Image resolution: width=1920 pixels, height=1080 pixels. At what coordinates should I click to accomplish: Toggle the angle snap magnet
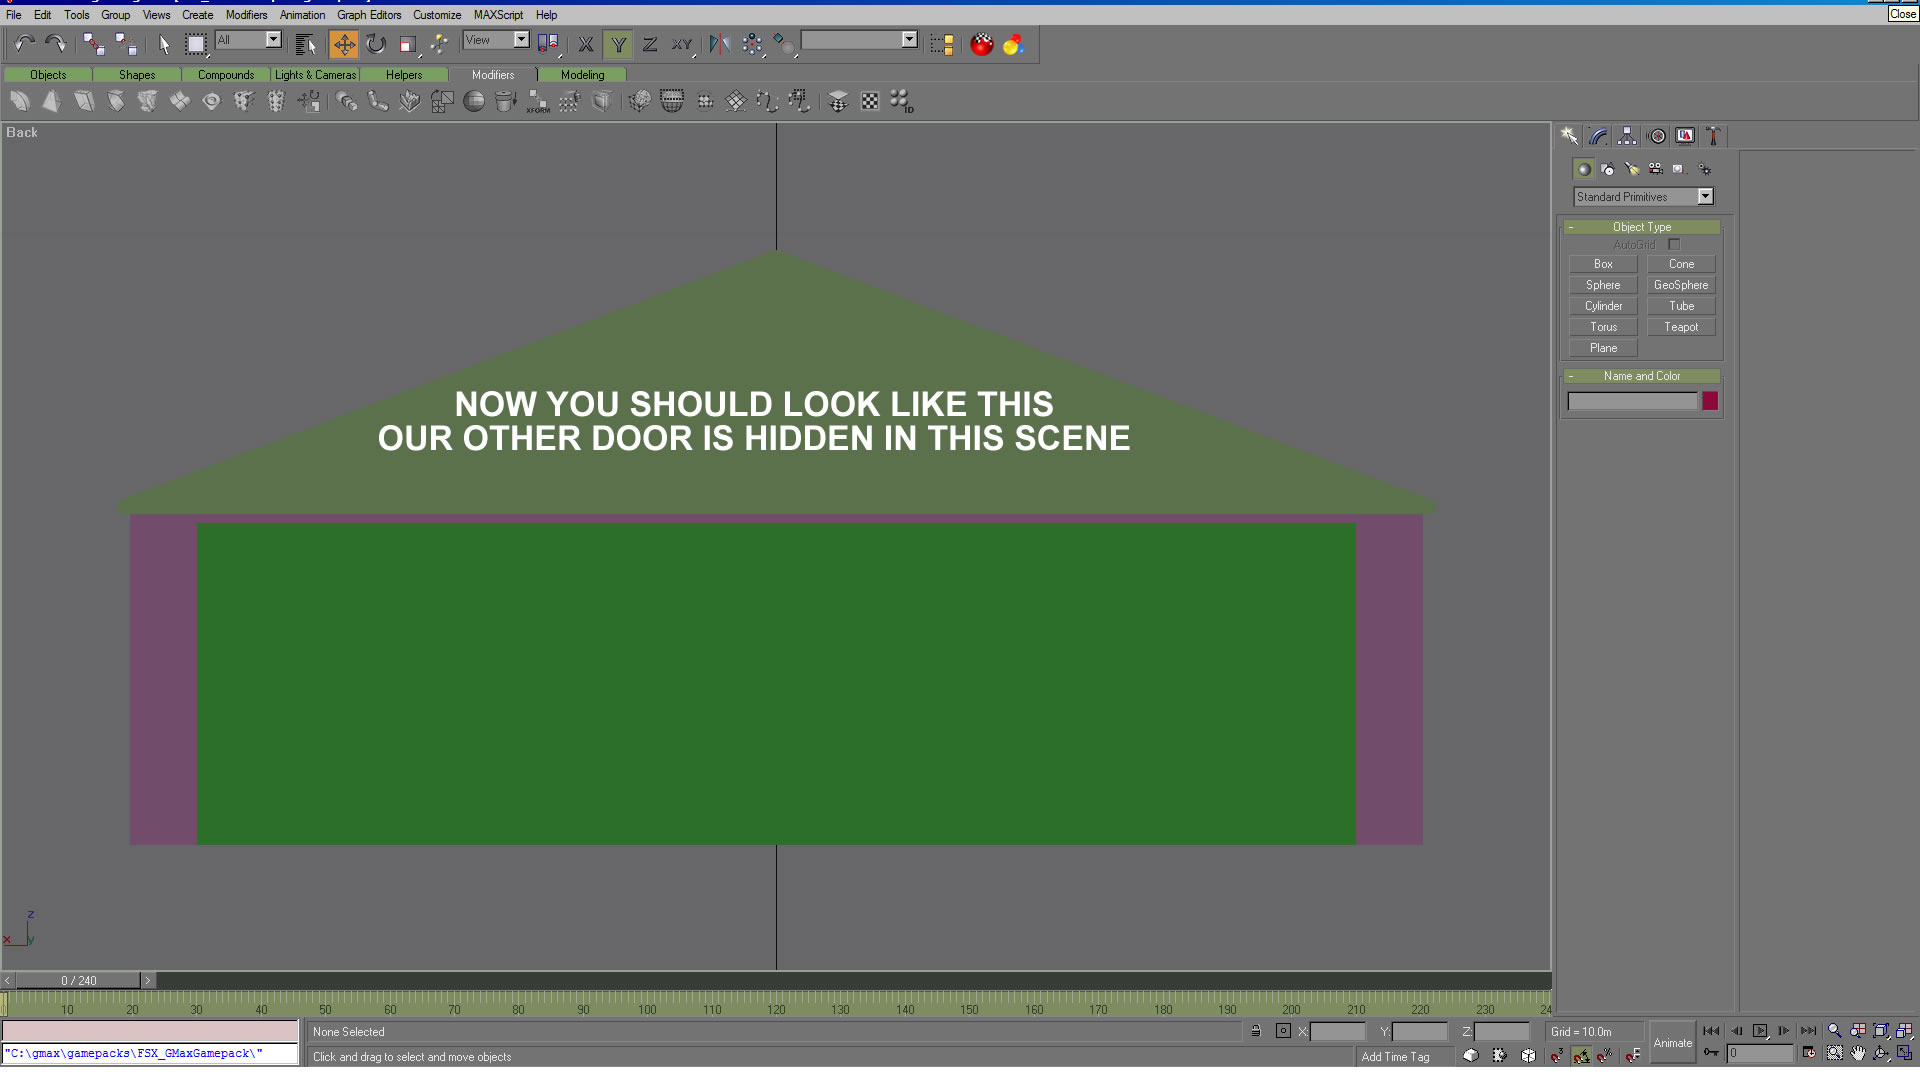[1581, 1055]
